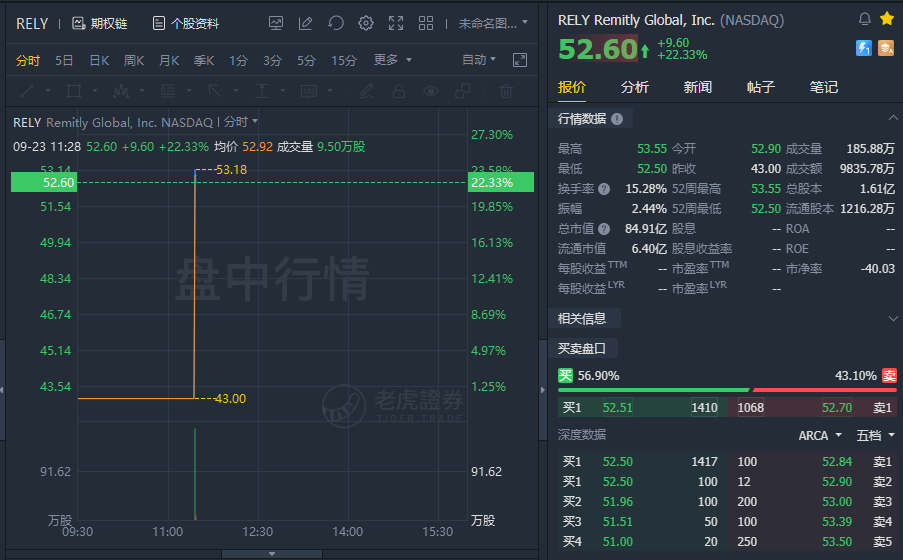Click the right-arrow panel divider handle

[x=542, y=390]
